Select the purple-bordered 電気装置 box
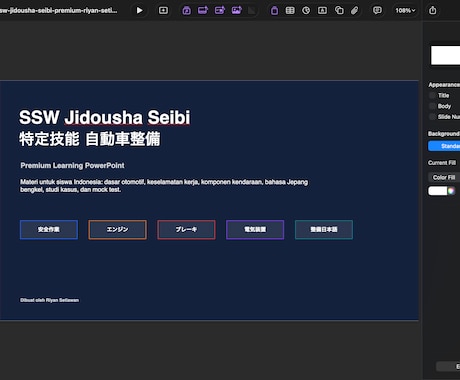Screen dimensions: 460x380 (x=255, y=229)
